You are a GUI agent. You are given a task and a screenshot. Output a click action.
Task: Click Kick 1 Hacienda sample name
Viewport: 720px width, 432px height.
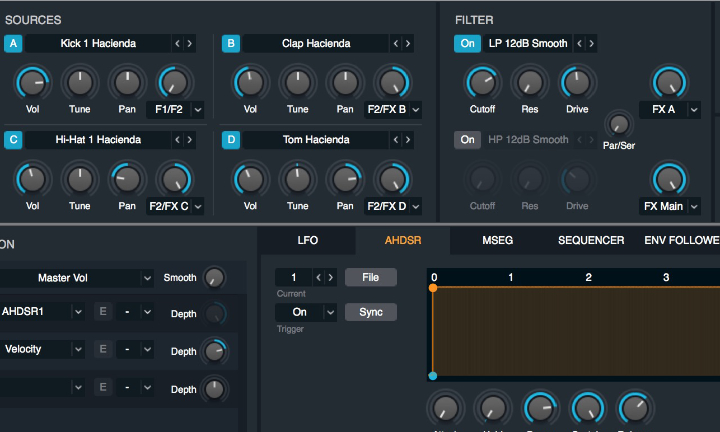pos(98,44)
